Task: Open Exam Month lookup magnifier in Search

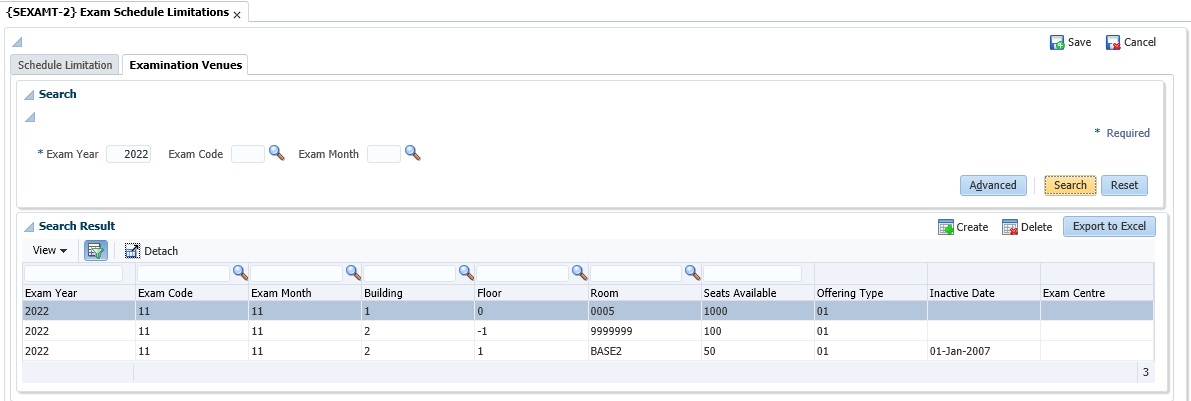Action: pos(412,153)
